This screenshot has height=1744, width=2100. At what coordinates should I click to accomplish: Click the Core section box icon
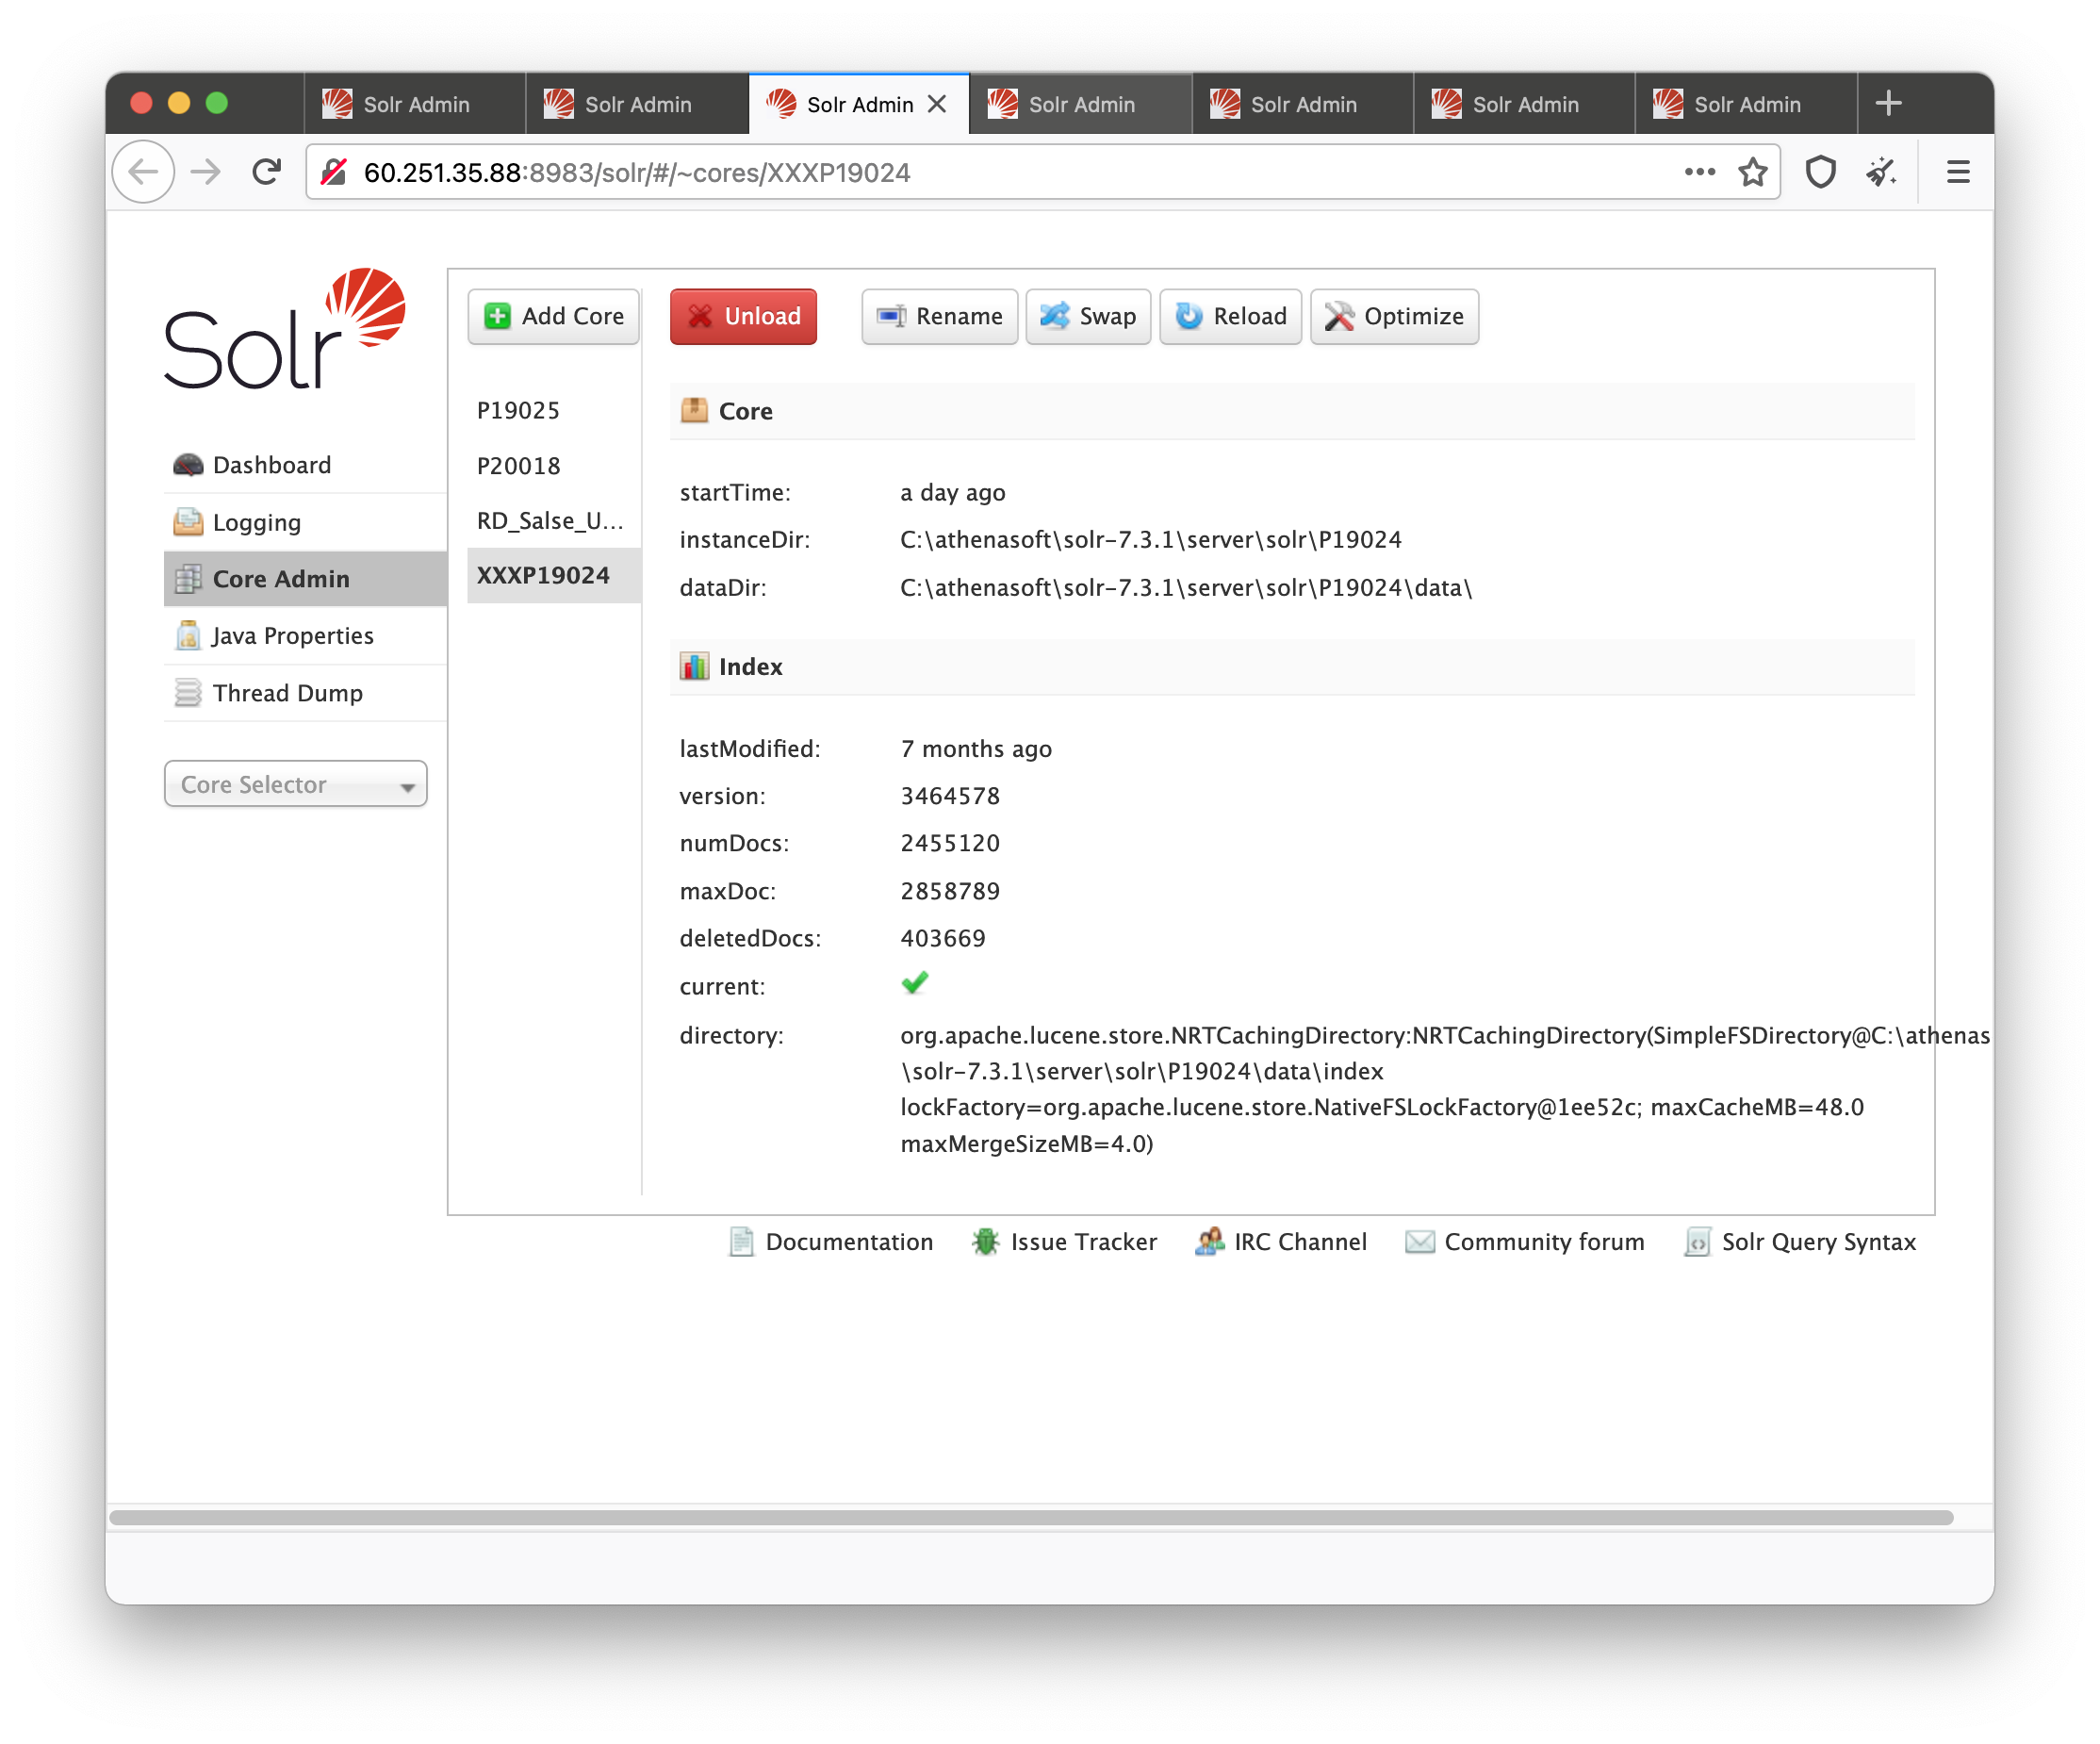[694, 410]
